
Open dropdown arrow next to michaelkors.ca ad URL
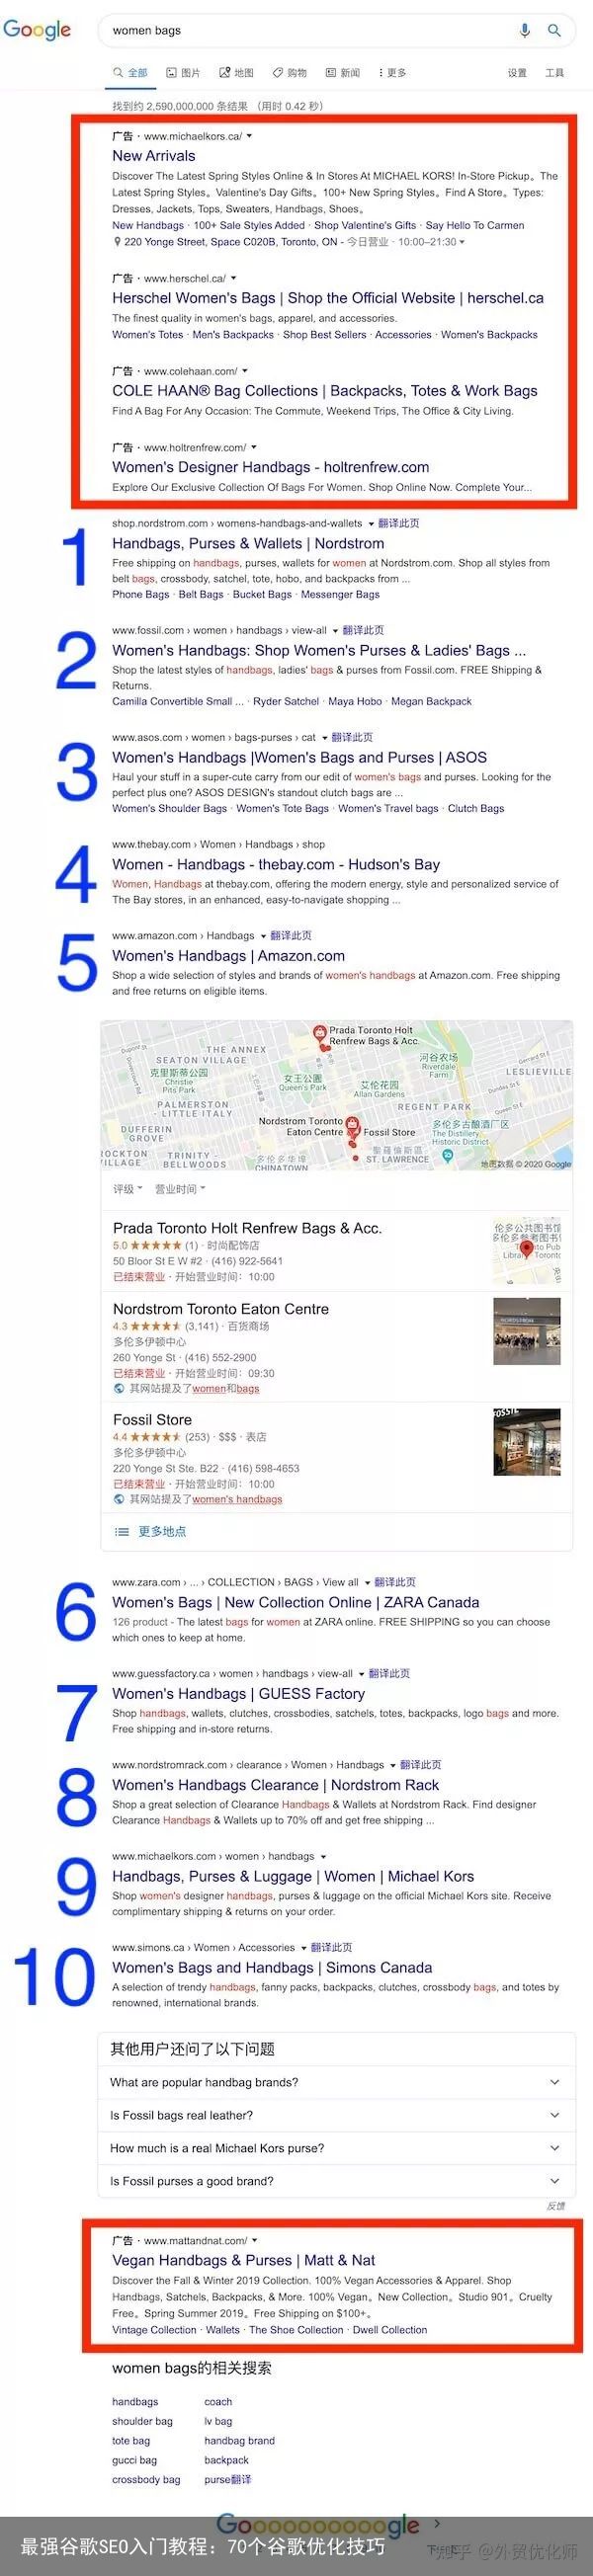click(250, 136)
